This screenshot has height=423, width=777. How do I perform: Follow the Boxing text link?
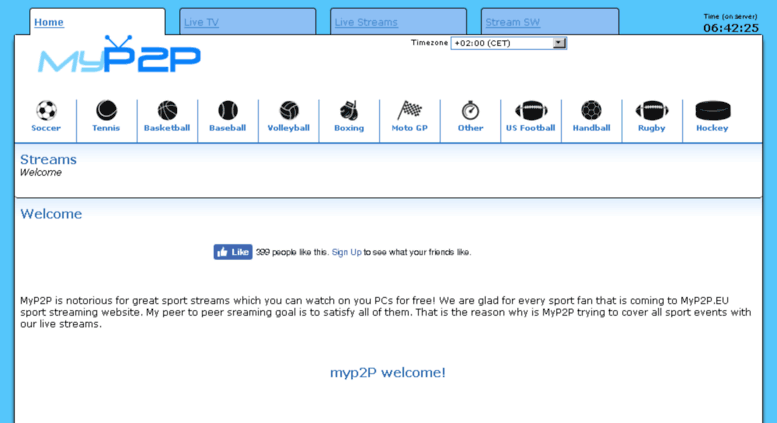coord(349,128)
